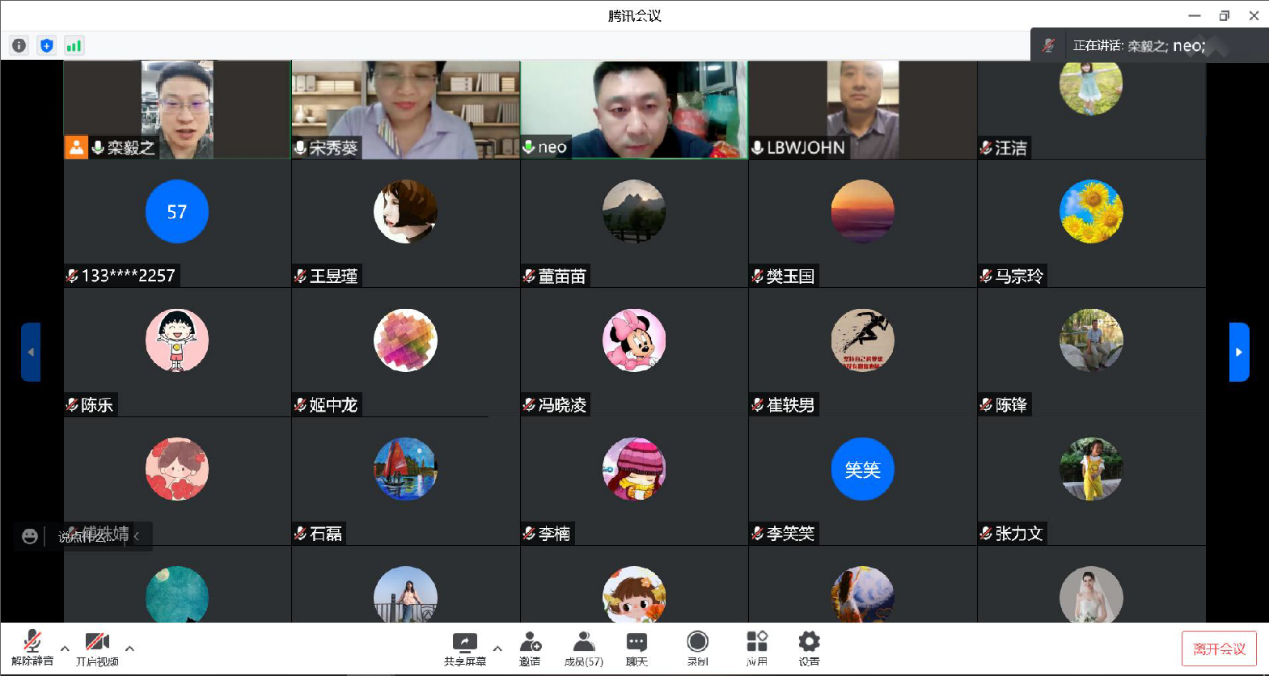
Task: Expand the arrow beside 解除静音
Action: pos(65,648)
